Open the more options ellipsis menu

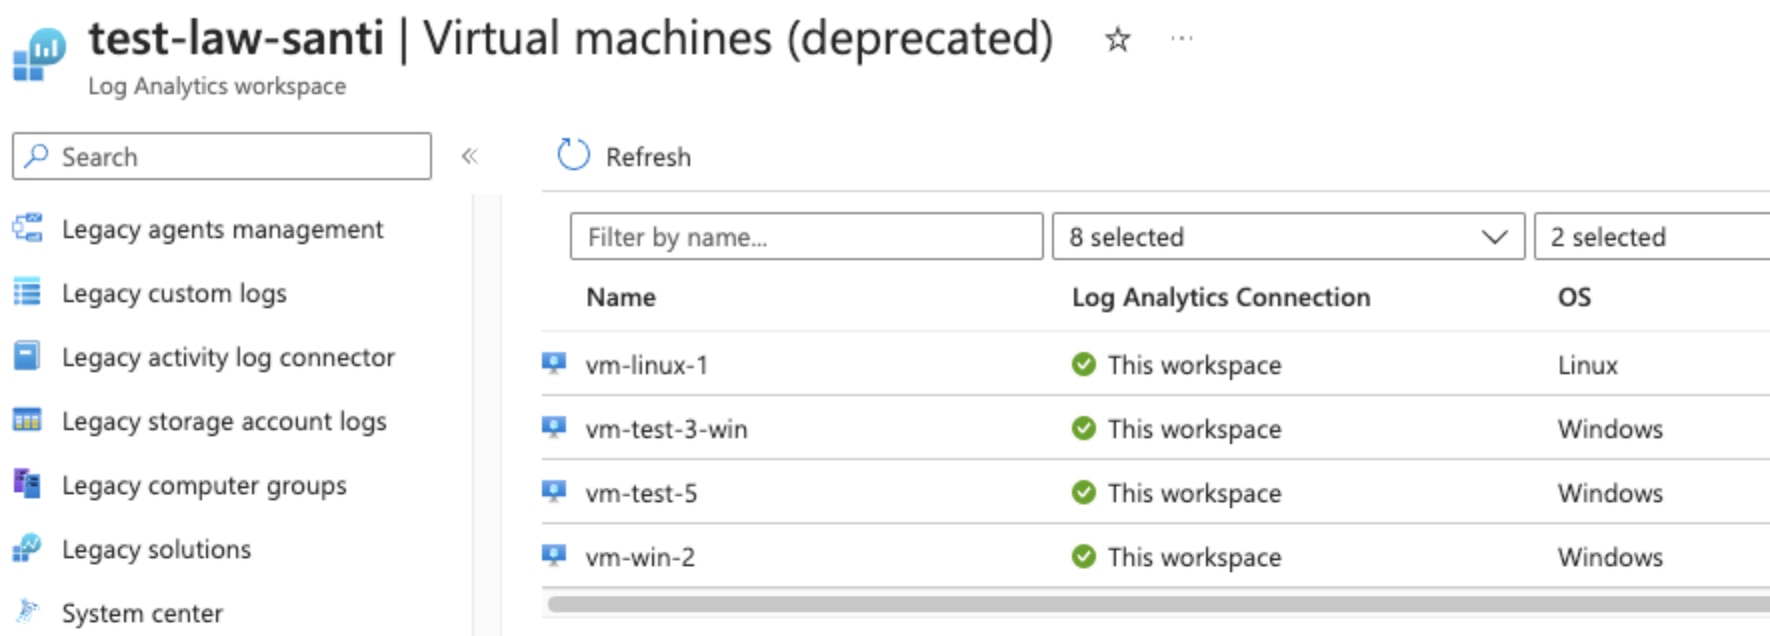tap(1181, 39)
